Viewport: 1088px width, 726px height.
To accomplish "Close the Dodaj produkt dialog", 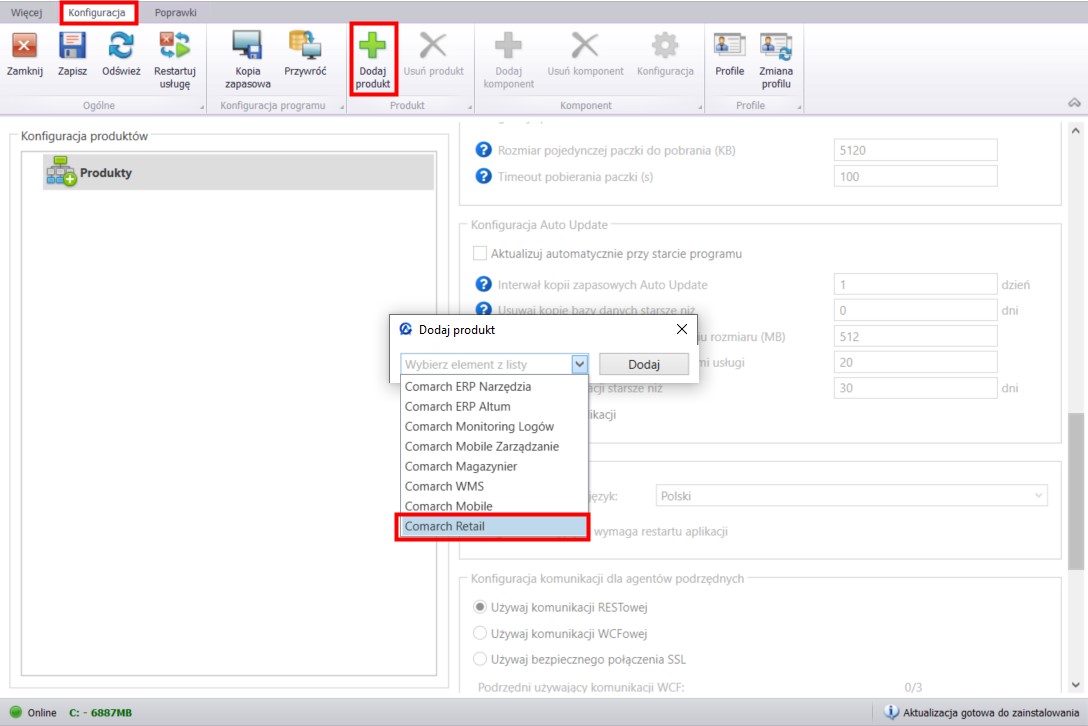I will click(682, 329).
